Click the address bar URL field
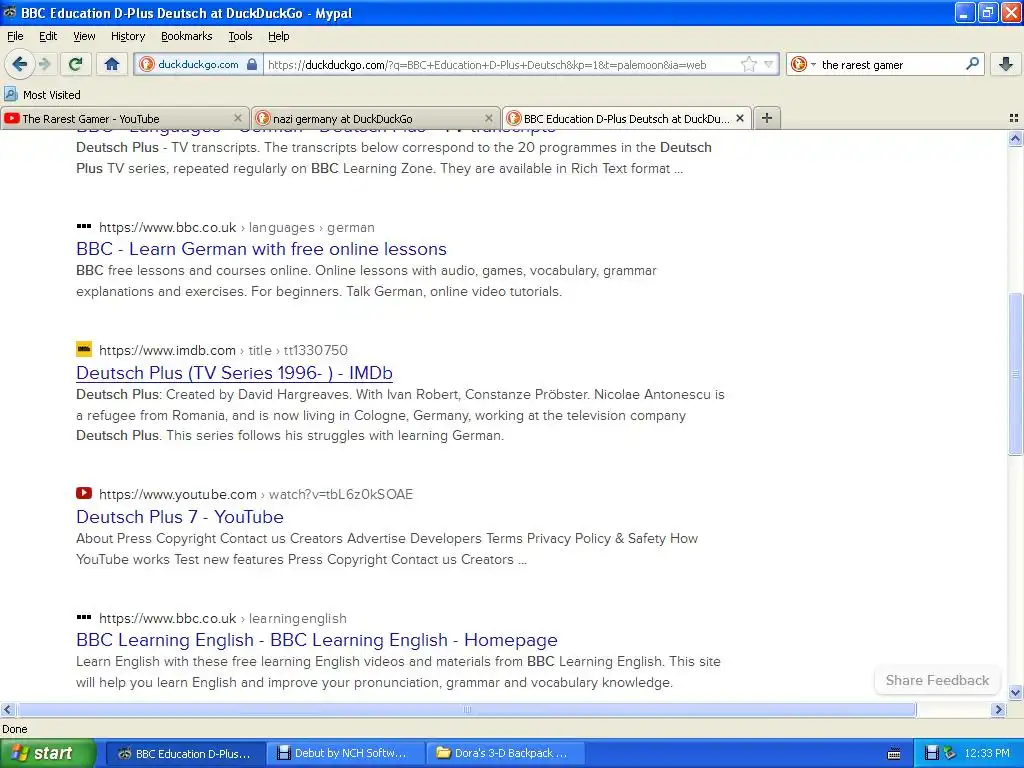 [502, 64]
